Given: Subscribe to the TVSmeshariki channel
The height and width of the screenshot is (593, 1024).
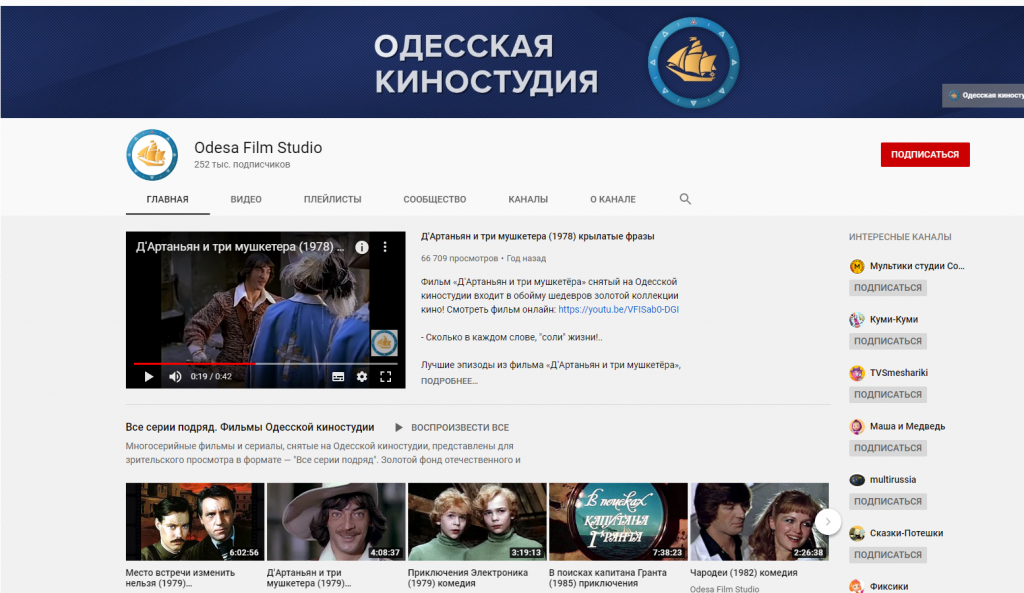Looking at the screenshot, I should (887, 394).
